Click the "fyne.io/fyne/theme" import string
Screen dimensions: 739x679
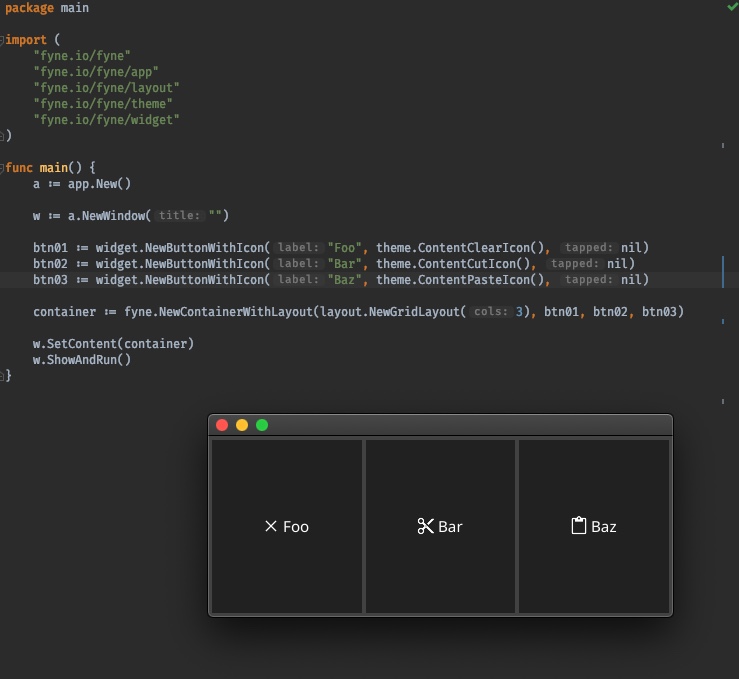103,104
